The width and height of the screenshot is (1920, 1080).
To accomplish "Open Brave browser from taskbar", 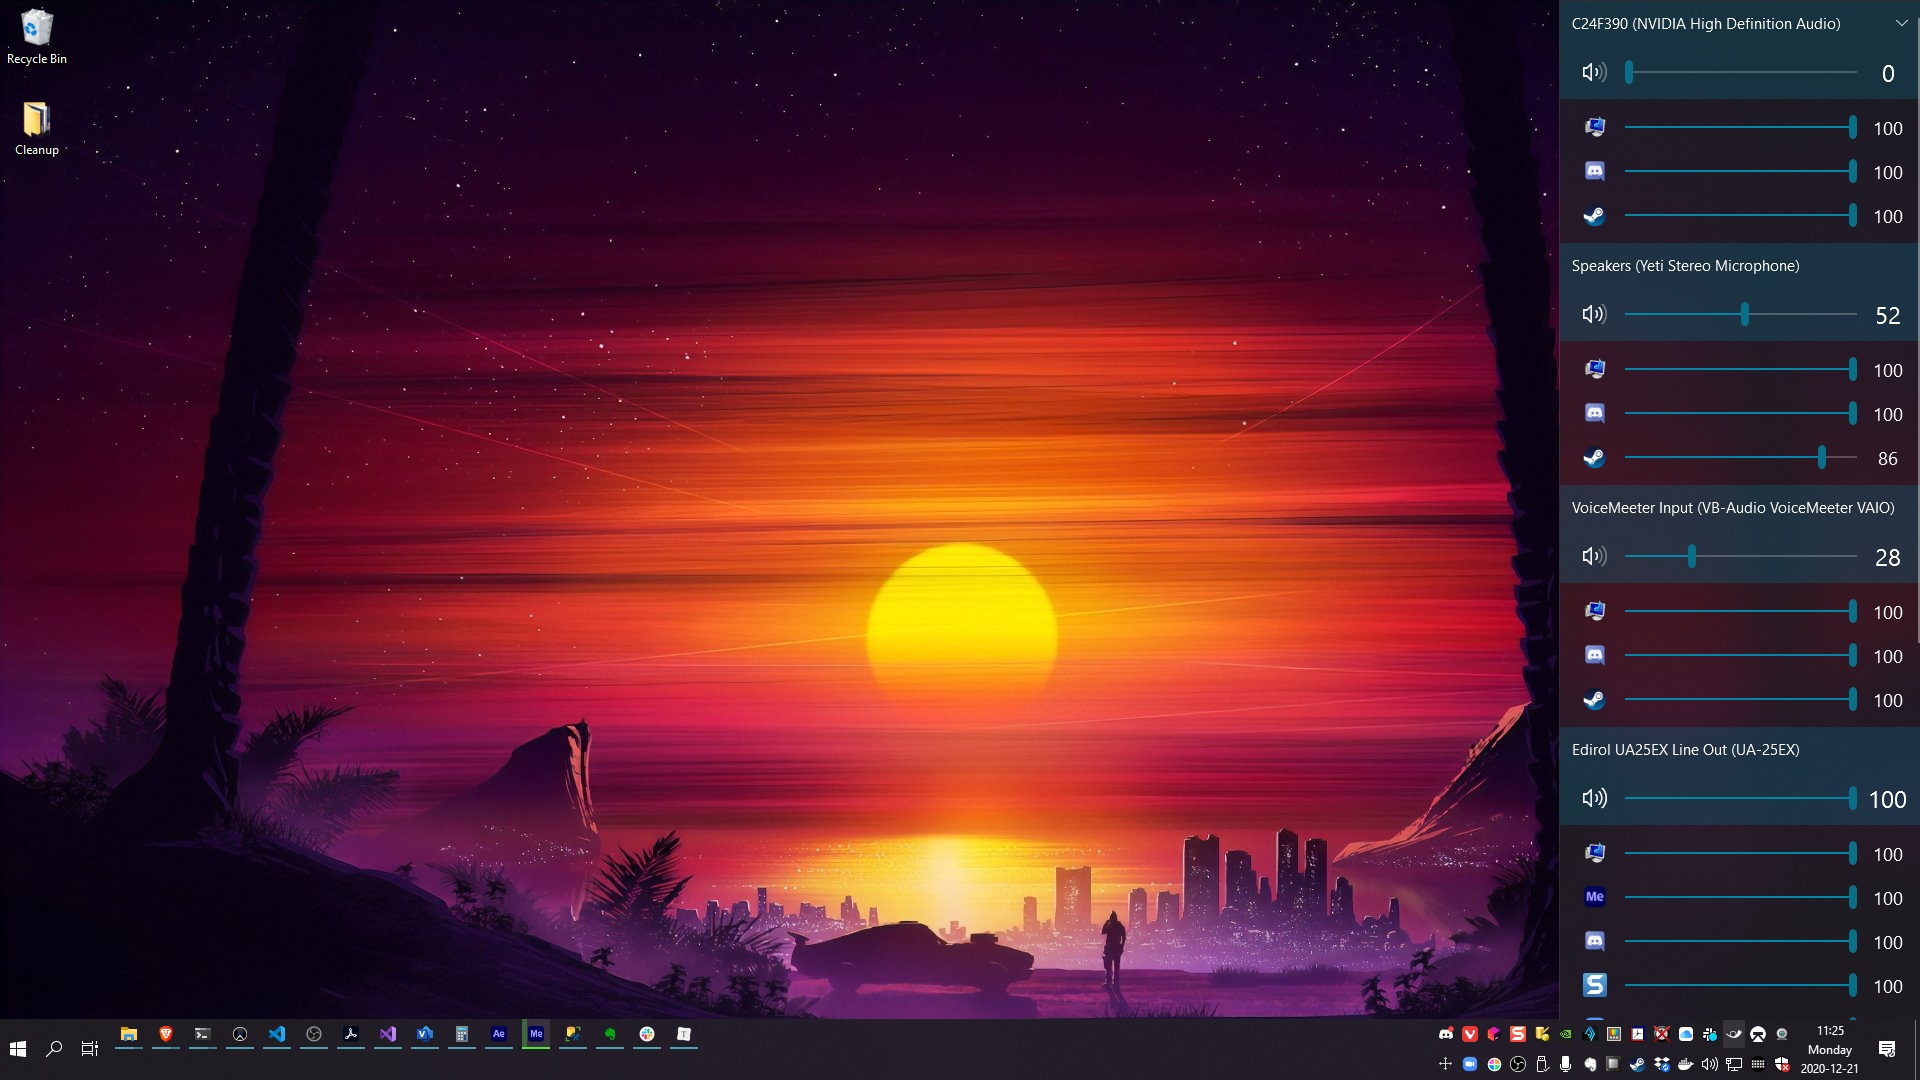I will (166, 1034).
